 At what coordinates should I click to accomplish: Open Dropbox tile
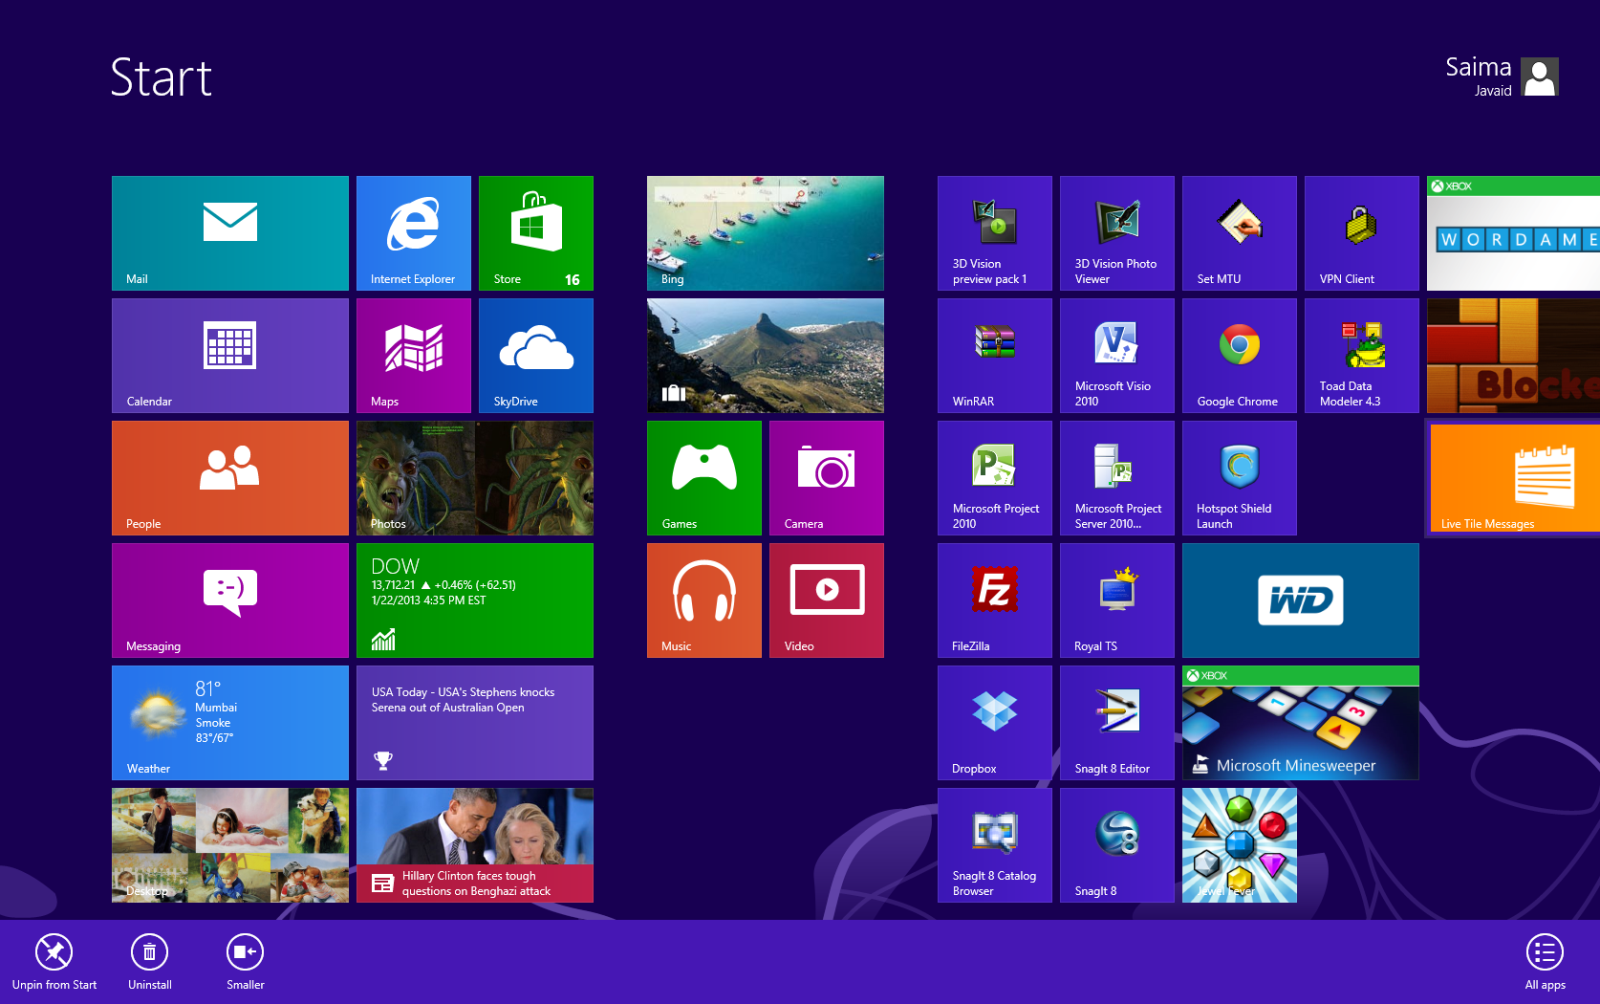click(x=995, y=723)
